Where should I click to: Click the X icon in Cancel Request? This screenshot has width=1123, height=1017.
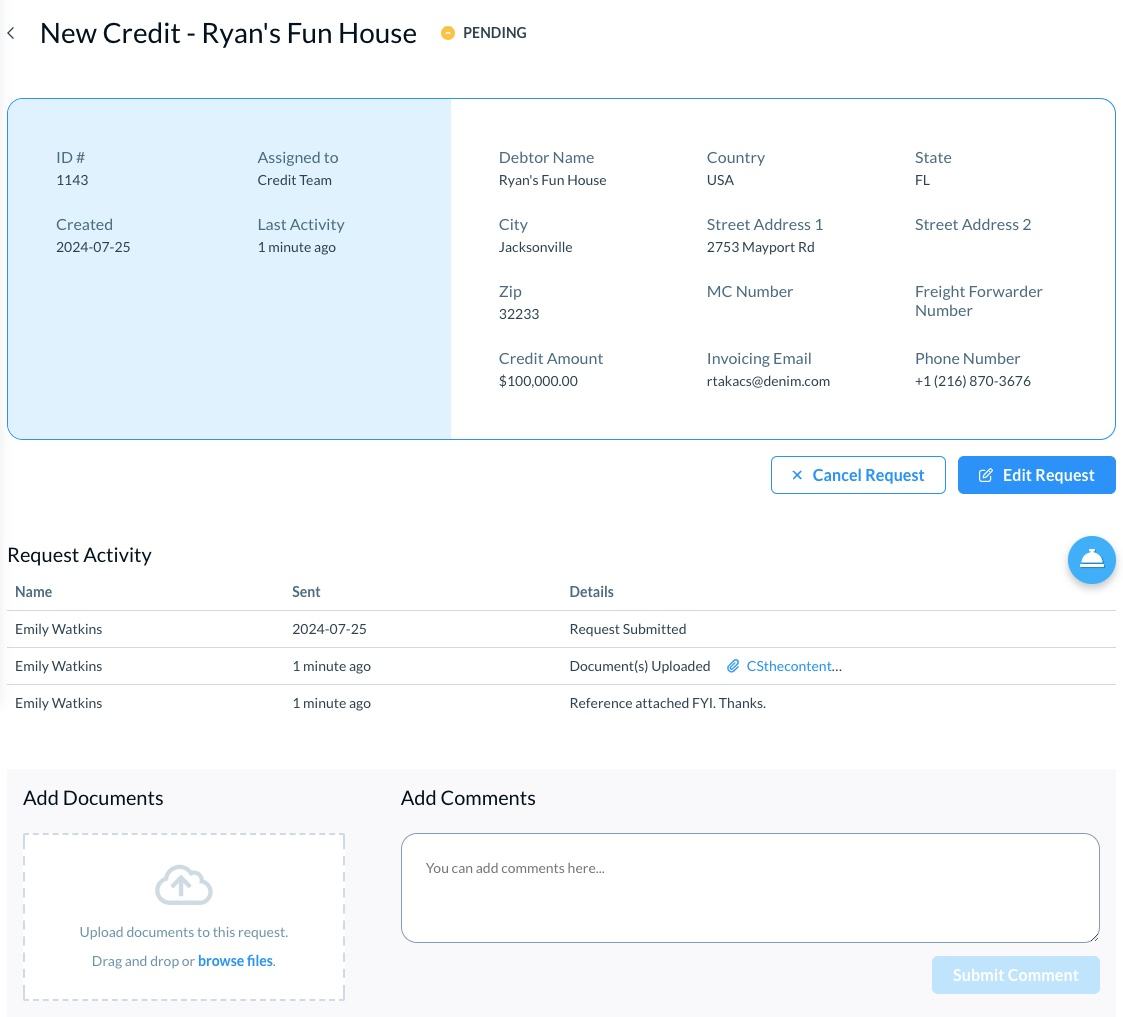(797, 475)
